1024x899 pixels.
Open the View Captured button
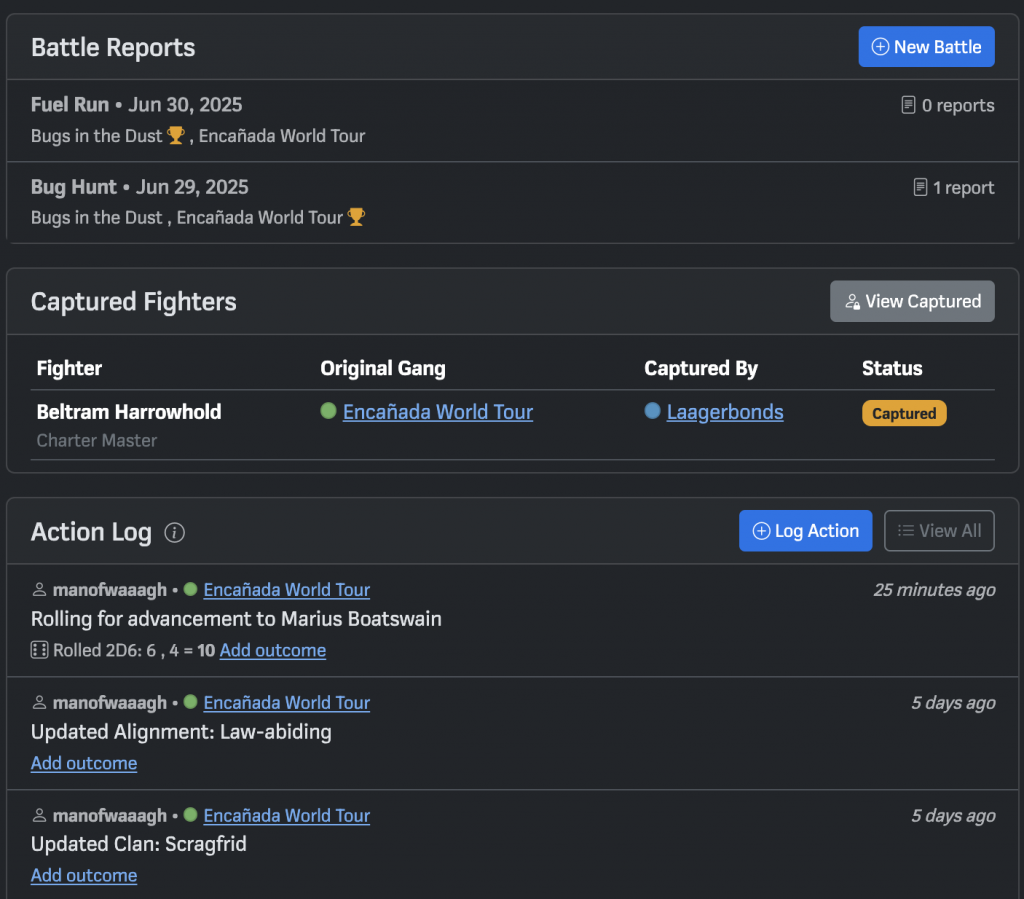pos(912,301)
